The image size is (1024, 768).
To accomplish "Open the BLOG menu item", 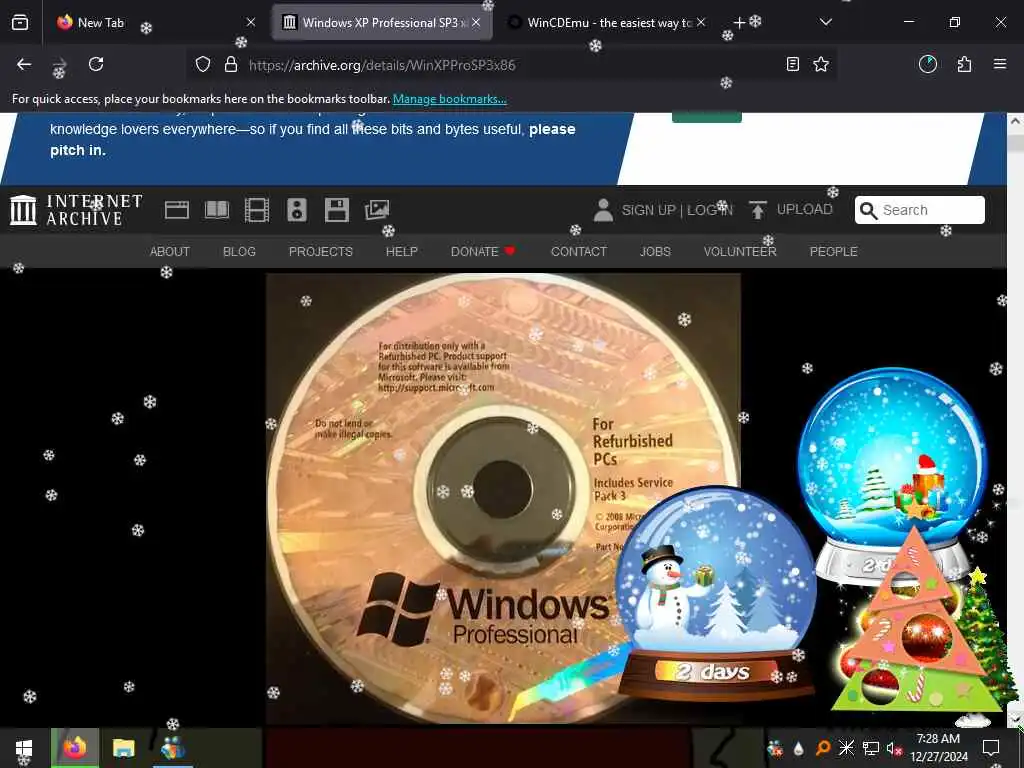I will [x=239, y=251].
